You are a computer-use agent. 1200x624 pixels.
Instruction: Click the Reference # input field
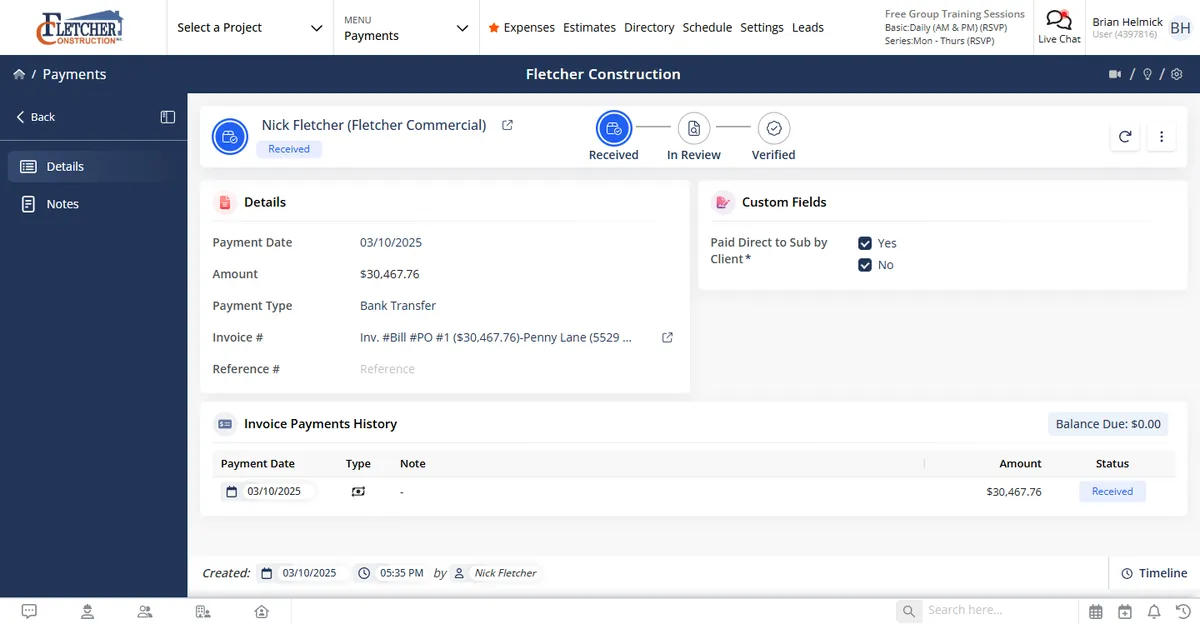click(516, 369)
